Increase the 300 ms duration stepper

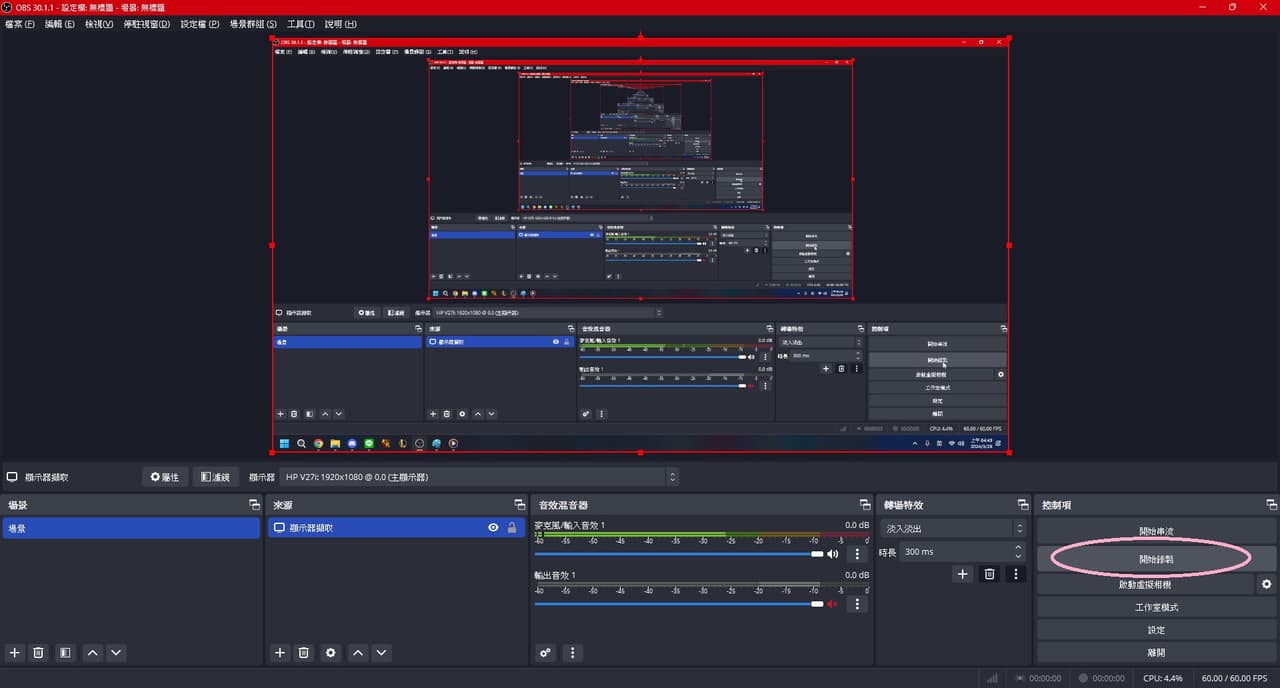[1019, 547]
